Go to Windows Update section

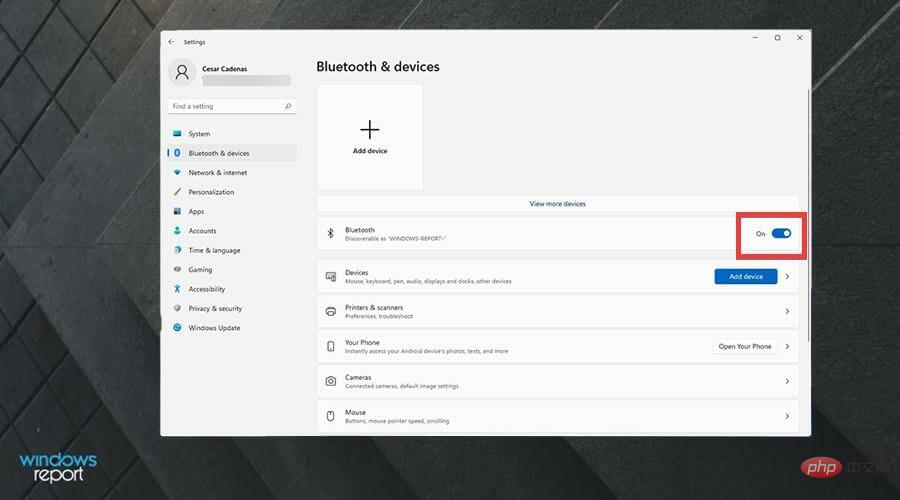tap(214, 328)
